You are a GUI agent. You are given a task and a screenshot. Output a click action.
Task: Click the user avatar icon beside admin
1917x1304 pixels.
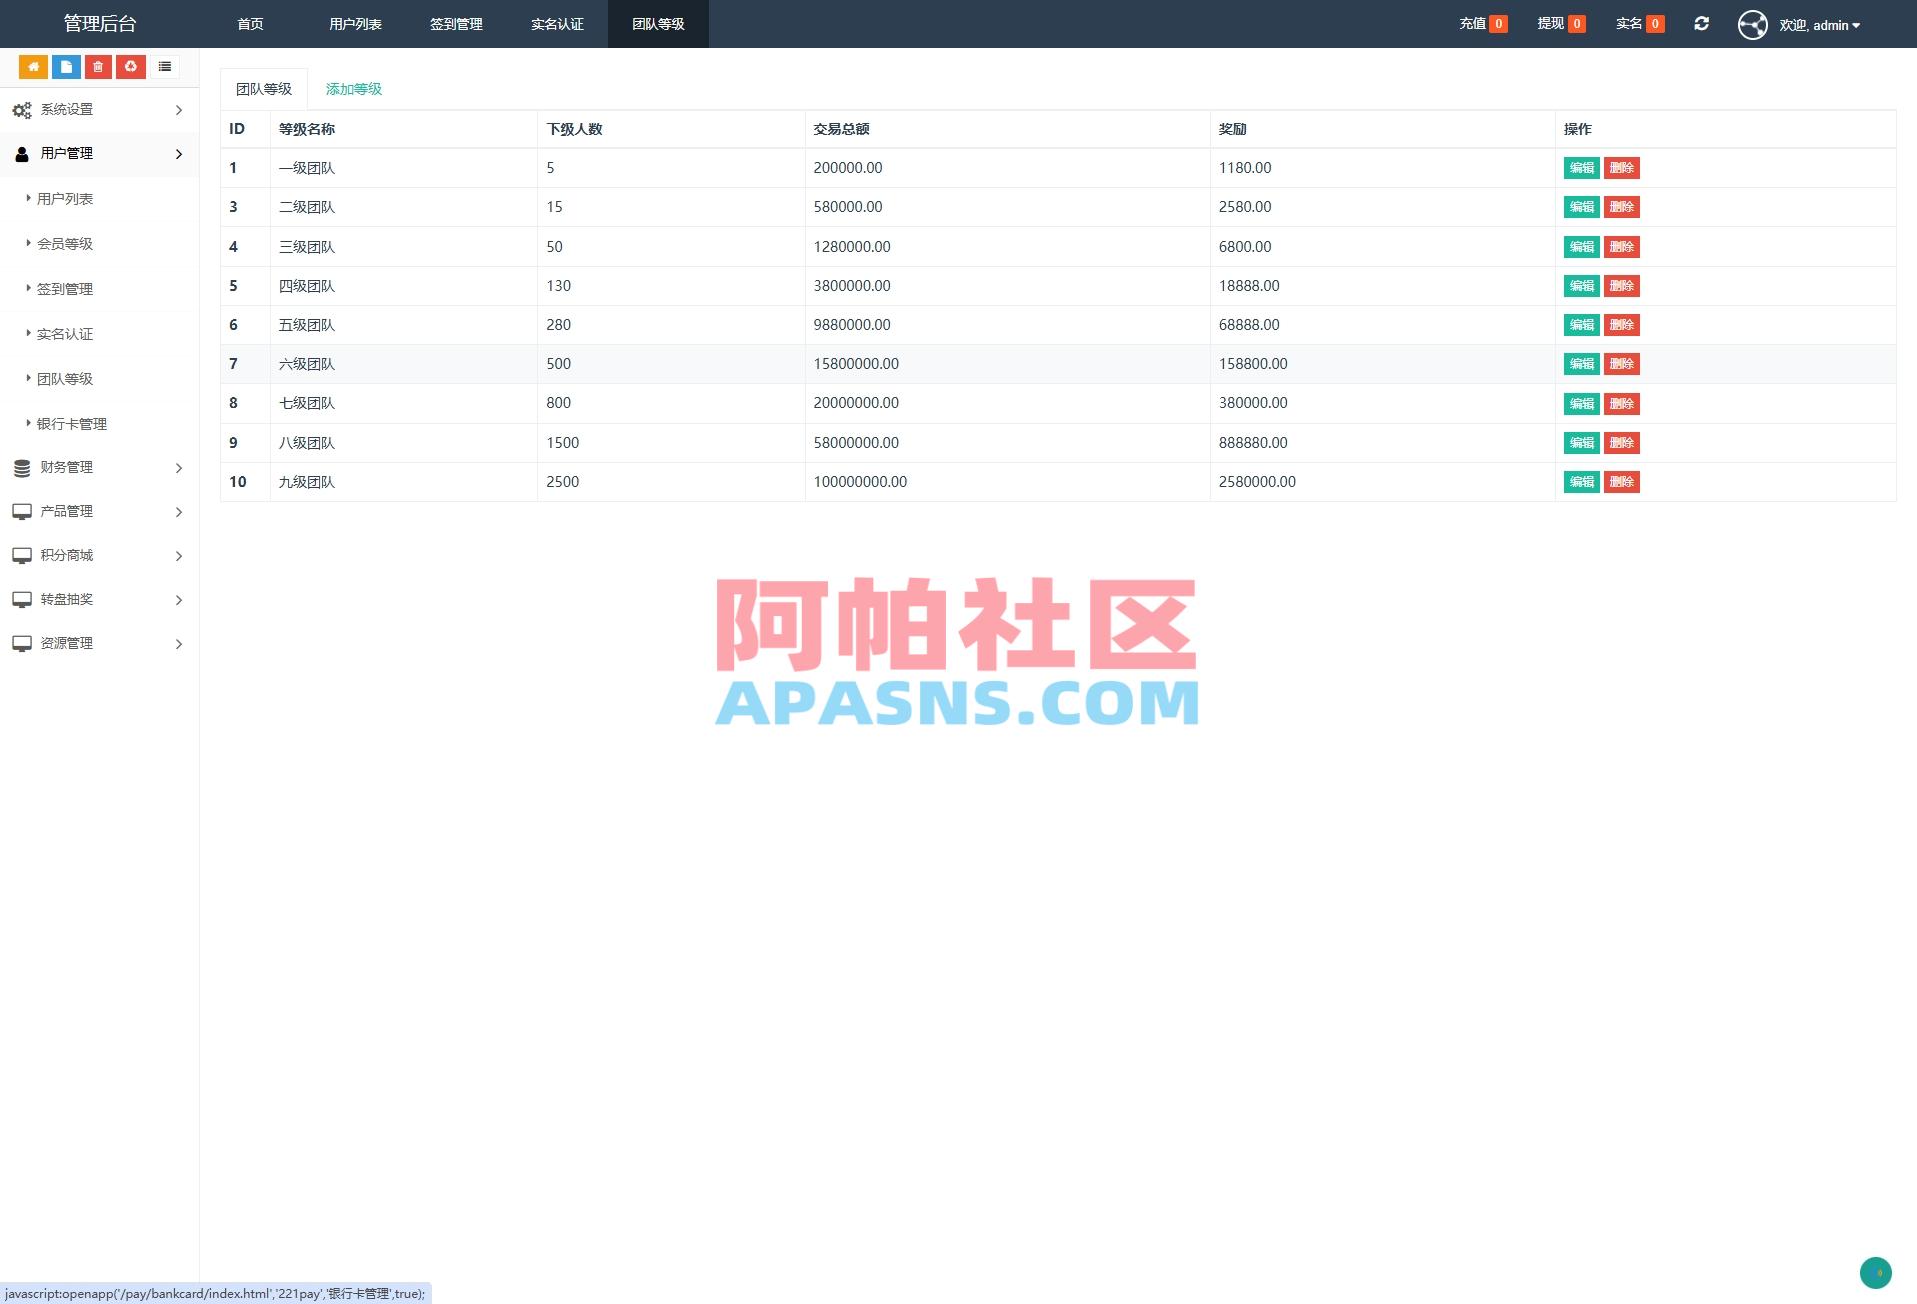pos(1753,24)
